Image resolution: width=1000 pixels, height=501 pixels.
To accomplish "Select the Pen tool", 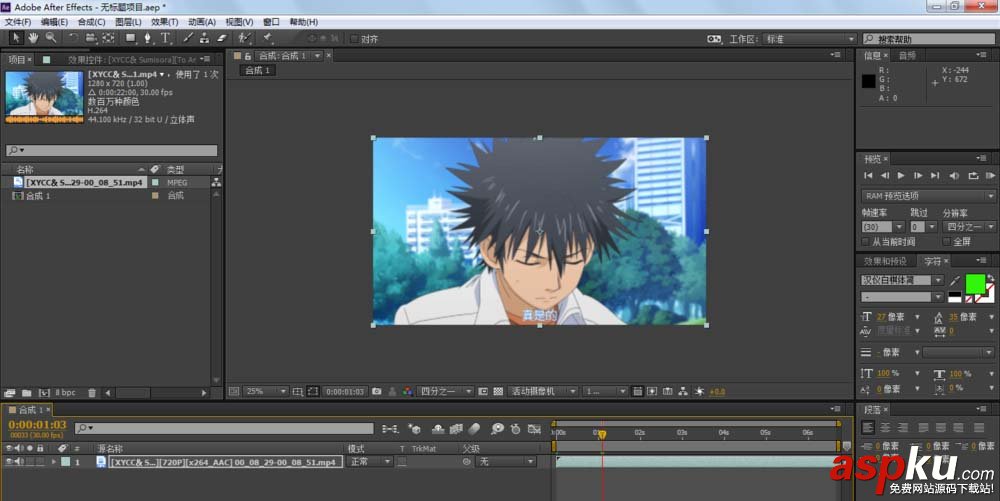I will point(148,38).
